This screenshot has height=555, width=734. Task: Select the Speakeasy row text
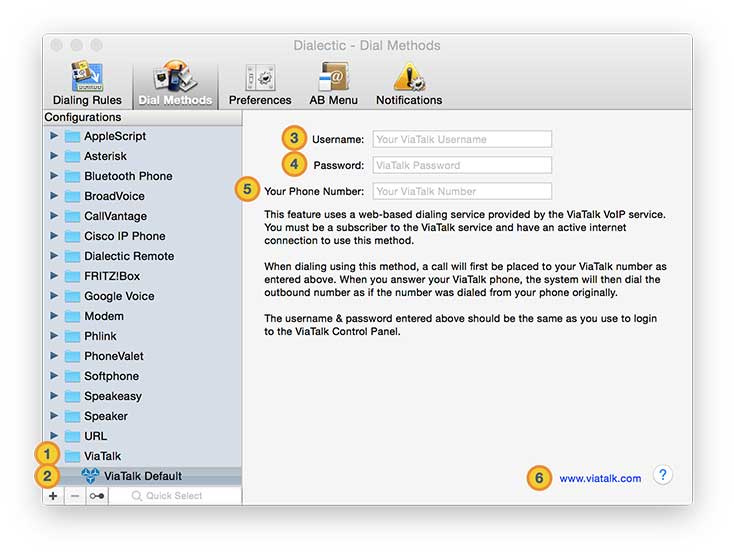click(113, 396)
